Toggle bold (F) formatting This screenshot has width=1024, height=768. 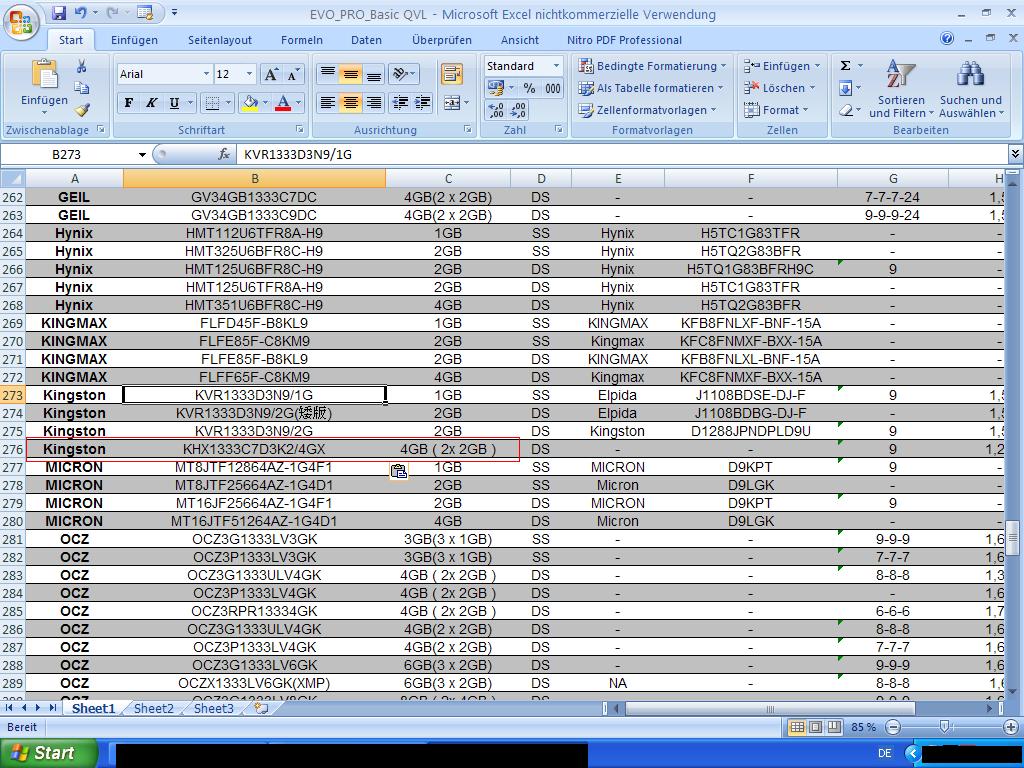[129, 103]
